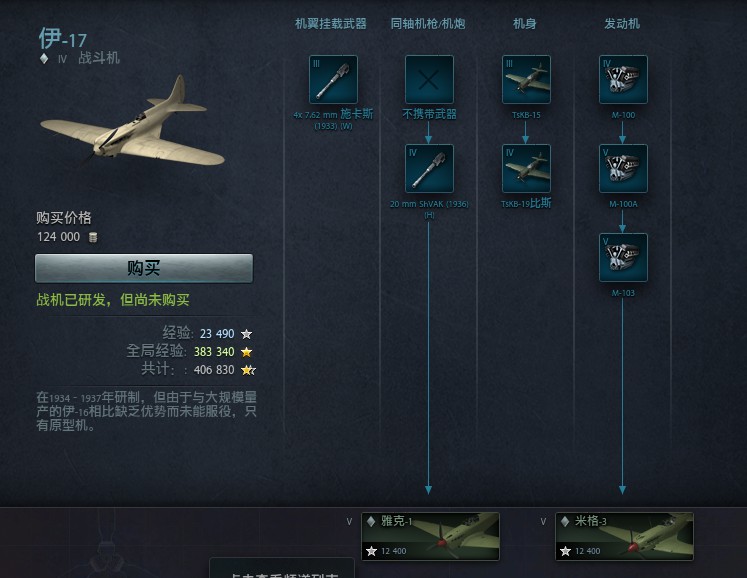The height and width of the screenshot is (578, 747).
Task: Select the TsKB-15 airframe module
Action: [526, 79]
